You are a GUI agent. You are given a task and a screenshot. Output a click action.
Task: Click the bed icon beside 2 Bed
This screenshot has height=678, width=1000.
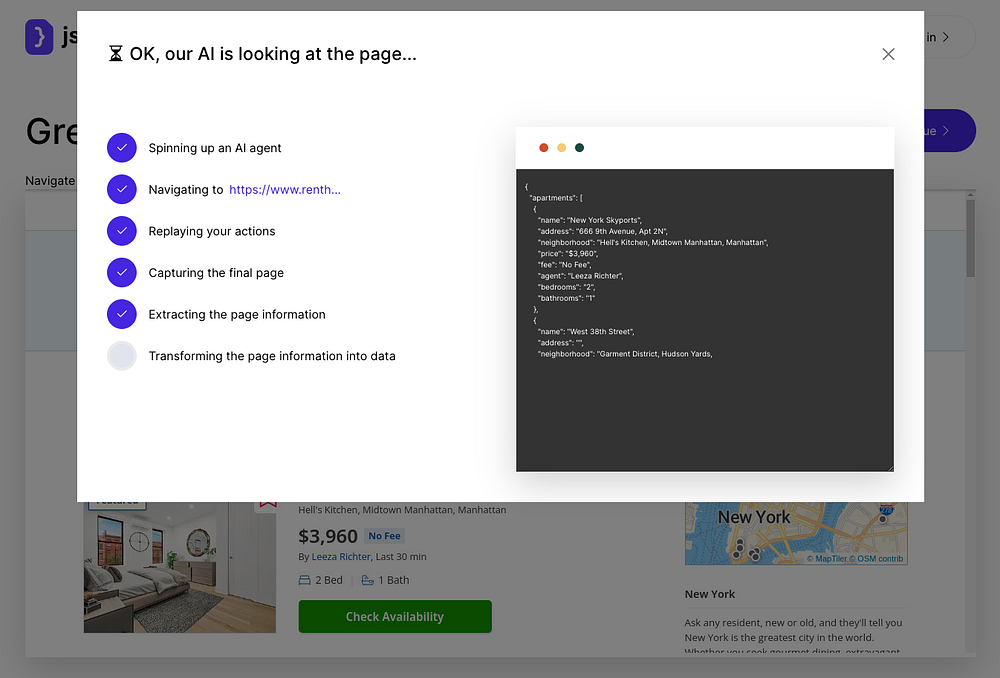tap(305, 580)
